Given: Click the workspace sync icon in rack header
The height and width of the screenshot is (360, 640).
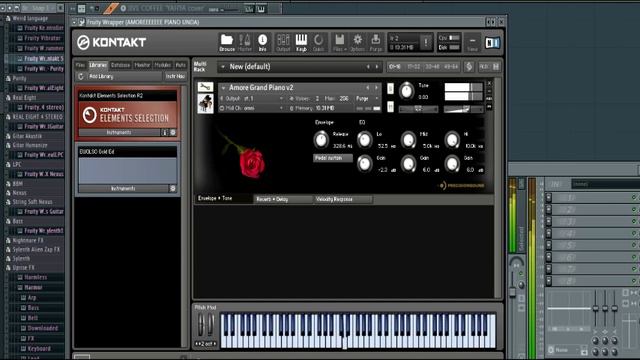Looking at the screenshot, I should click(x=469, y=67).
